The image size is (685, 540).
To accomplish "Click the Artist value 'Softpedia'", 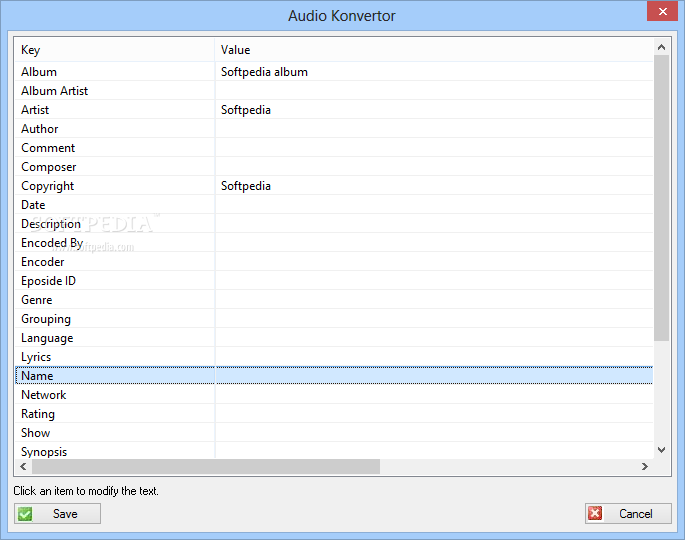I will click(246, 110).
